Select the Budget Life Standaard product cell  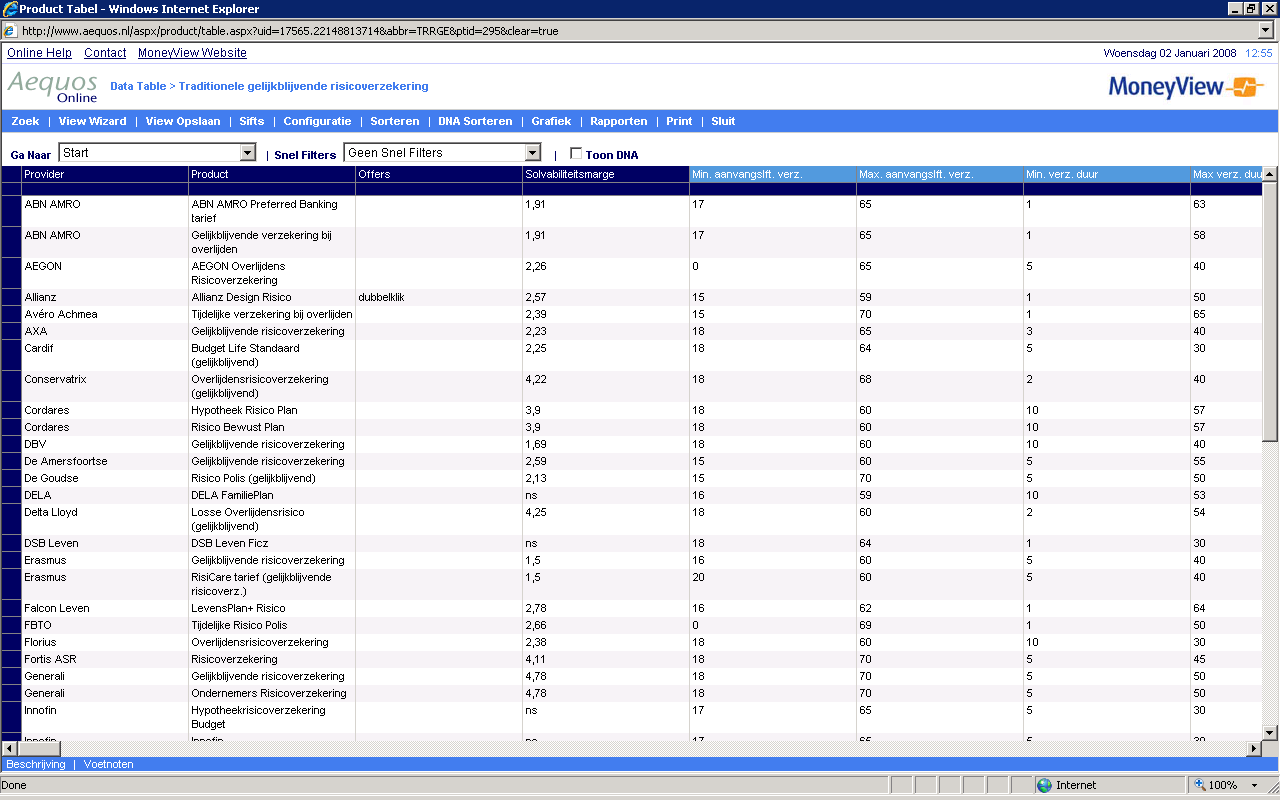pyautogui.click(x=271, y=355)
